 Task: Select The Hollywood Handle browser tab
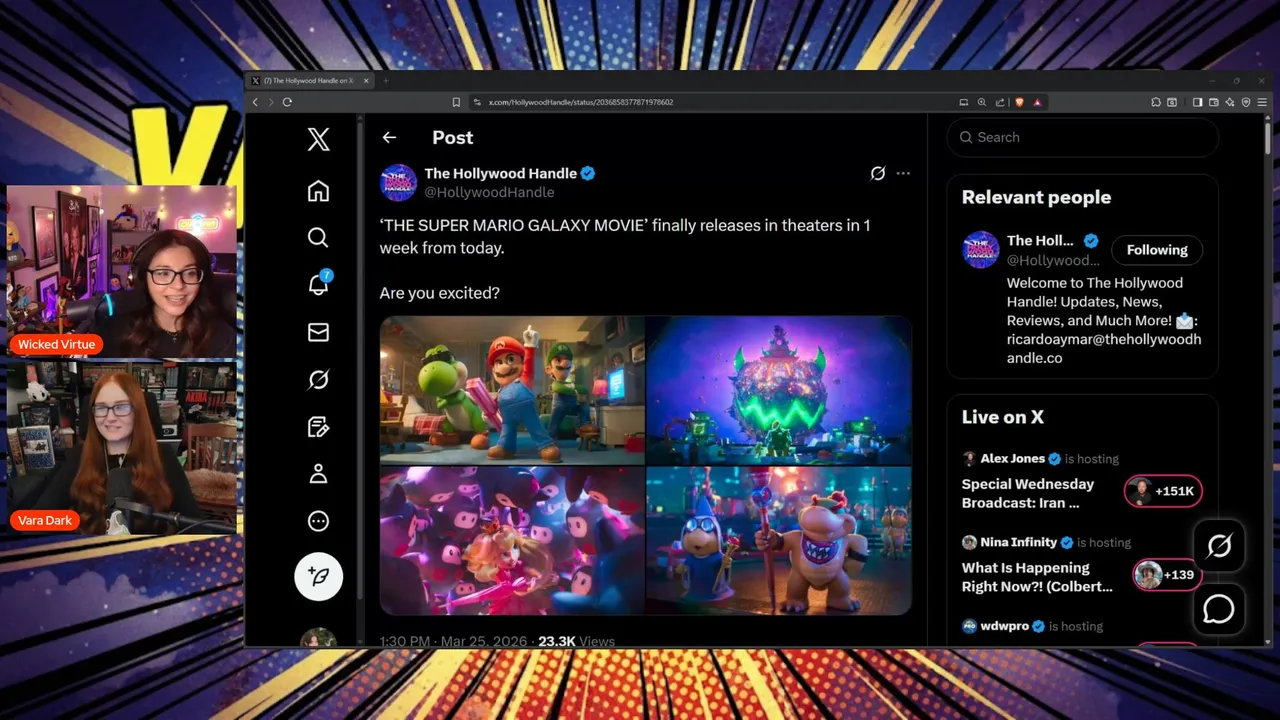(310, 80)
